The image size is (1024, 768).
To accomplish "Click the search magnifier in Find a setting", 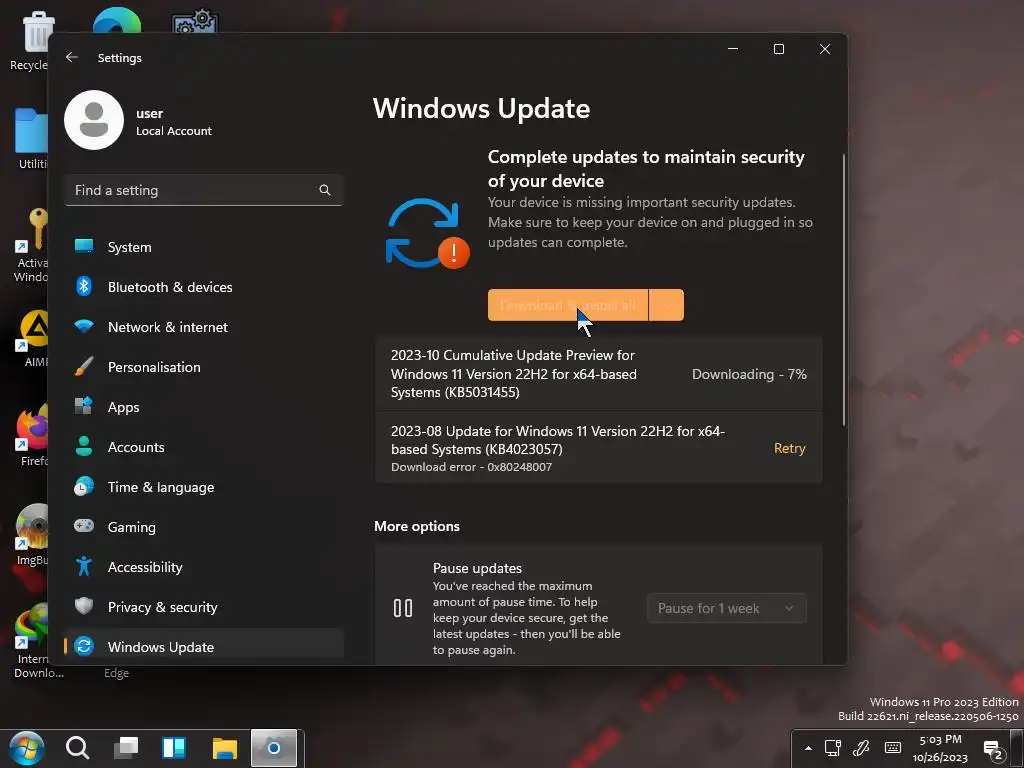I will pyautogui.click(x=325, y=190).
